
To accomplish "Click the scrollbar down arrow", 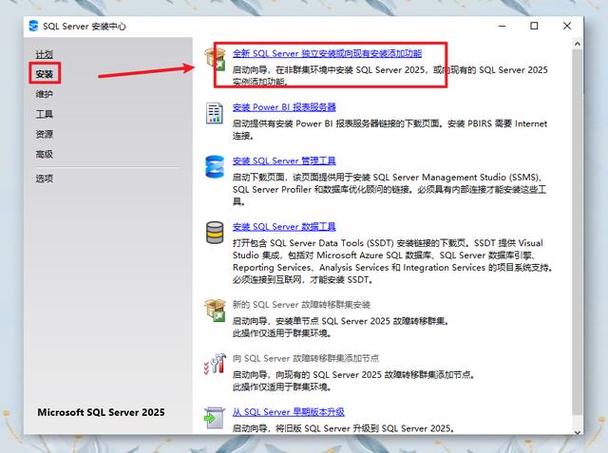I will click(577, 432).
